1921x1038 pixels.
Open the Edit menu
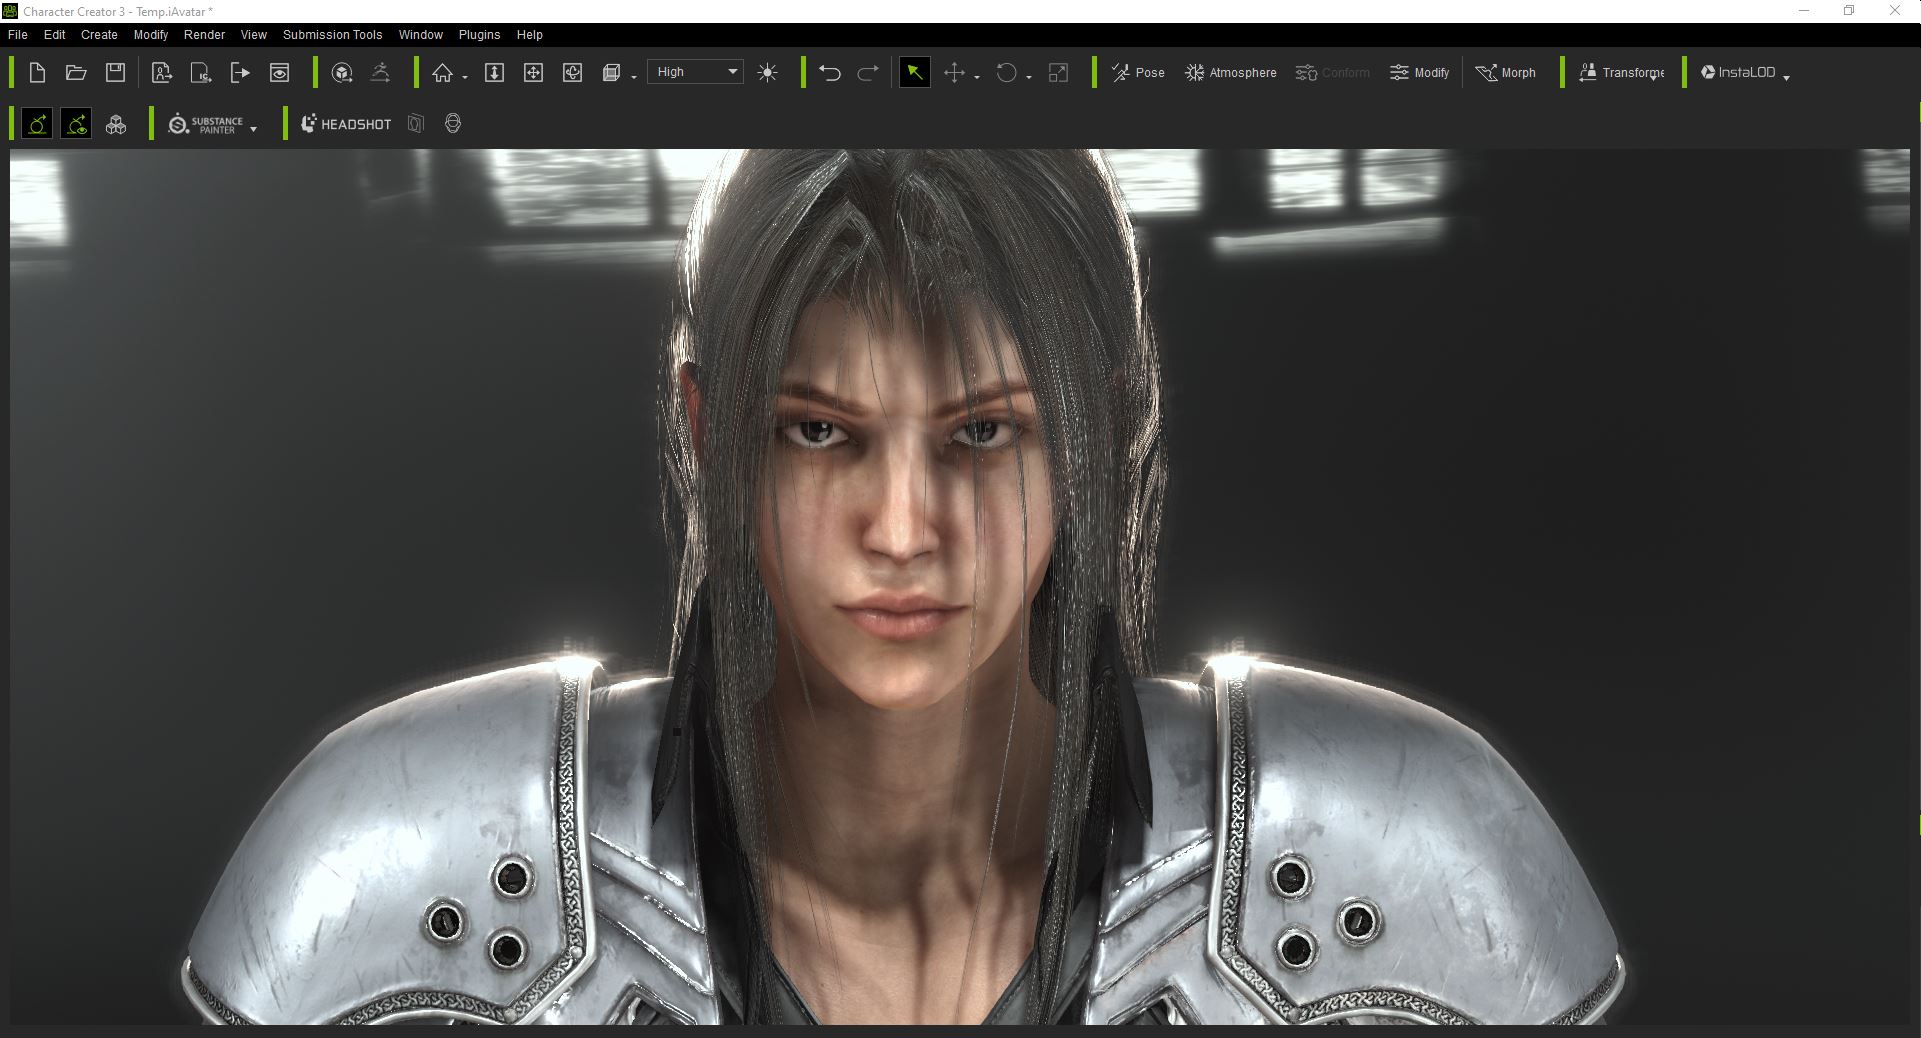click(54, 34)
